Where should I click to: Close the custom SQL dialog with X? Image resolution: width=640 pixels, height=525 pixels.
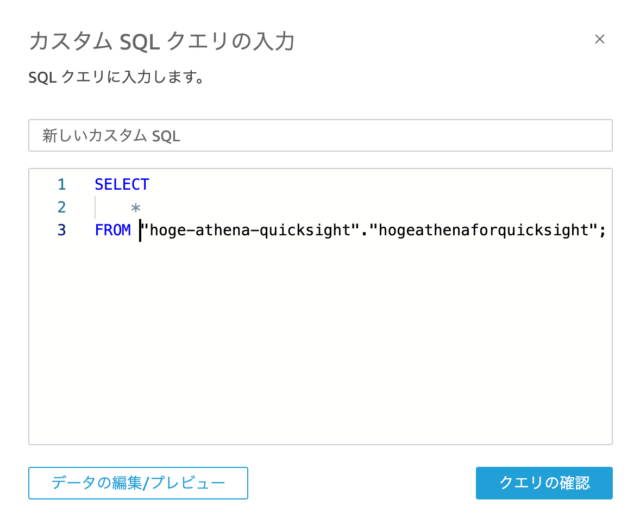coord(599,39)
